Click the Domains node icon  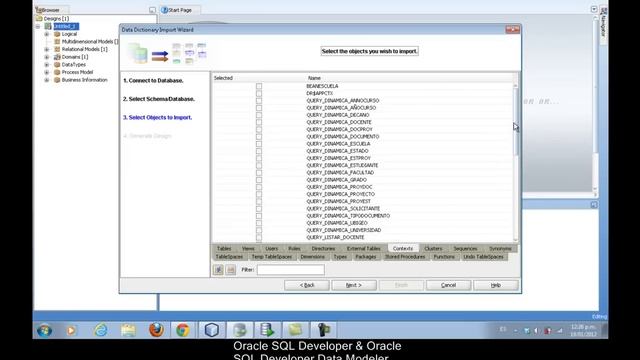[57, 57]
